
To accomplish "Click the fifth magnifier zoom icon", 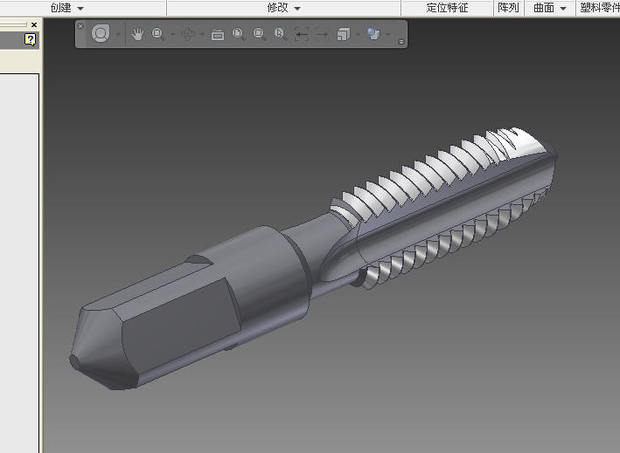I will pyautogui.click(x=259, y=34).
